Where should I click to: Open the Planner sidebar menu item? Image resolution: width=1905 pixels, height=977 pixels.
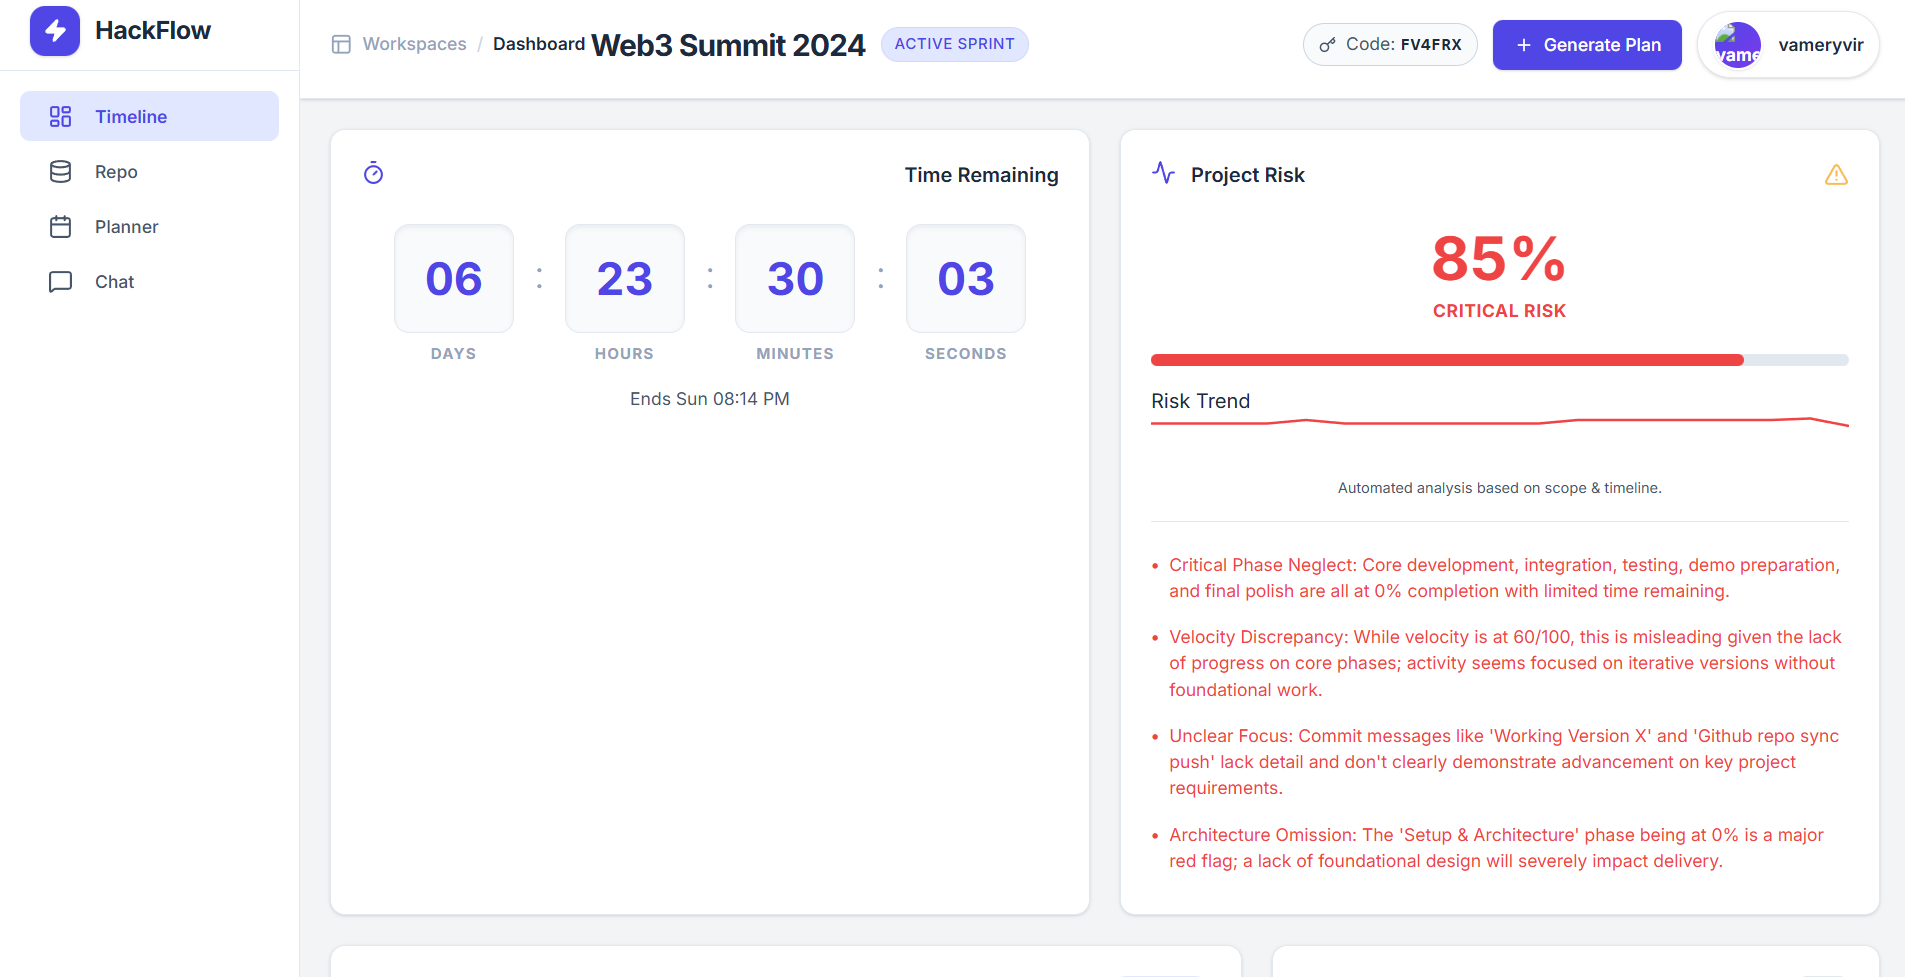126,227
